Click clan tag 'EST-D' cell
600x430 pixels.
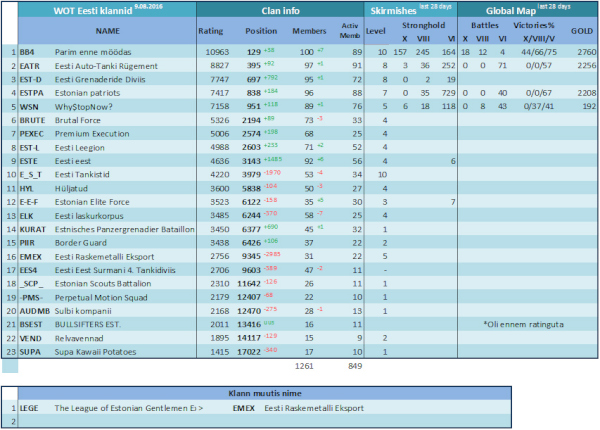[31, 80]
